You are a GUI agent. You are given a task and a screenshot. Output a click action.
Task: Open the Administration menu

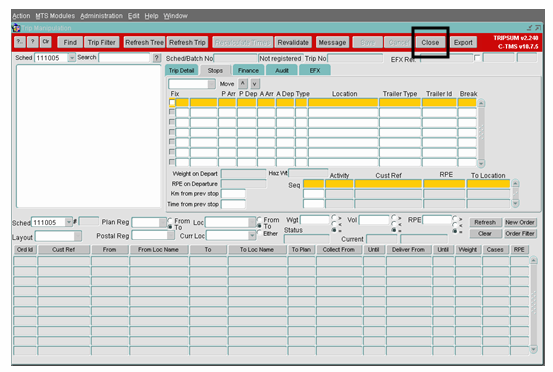pos(101,16)
